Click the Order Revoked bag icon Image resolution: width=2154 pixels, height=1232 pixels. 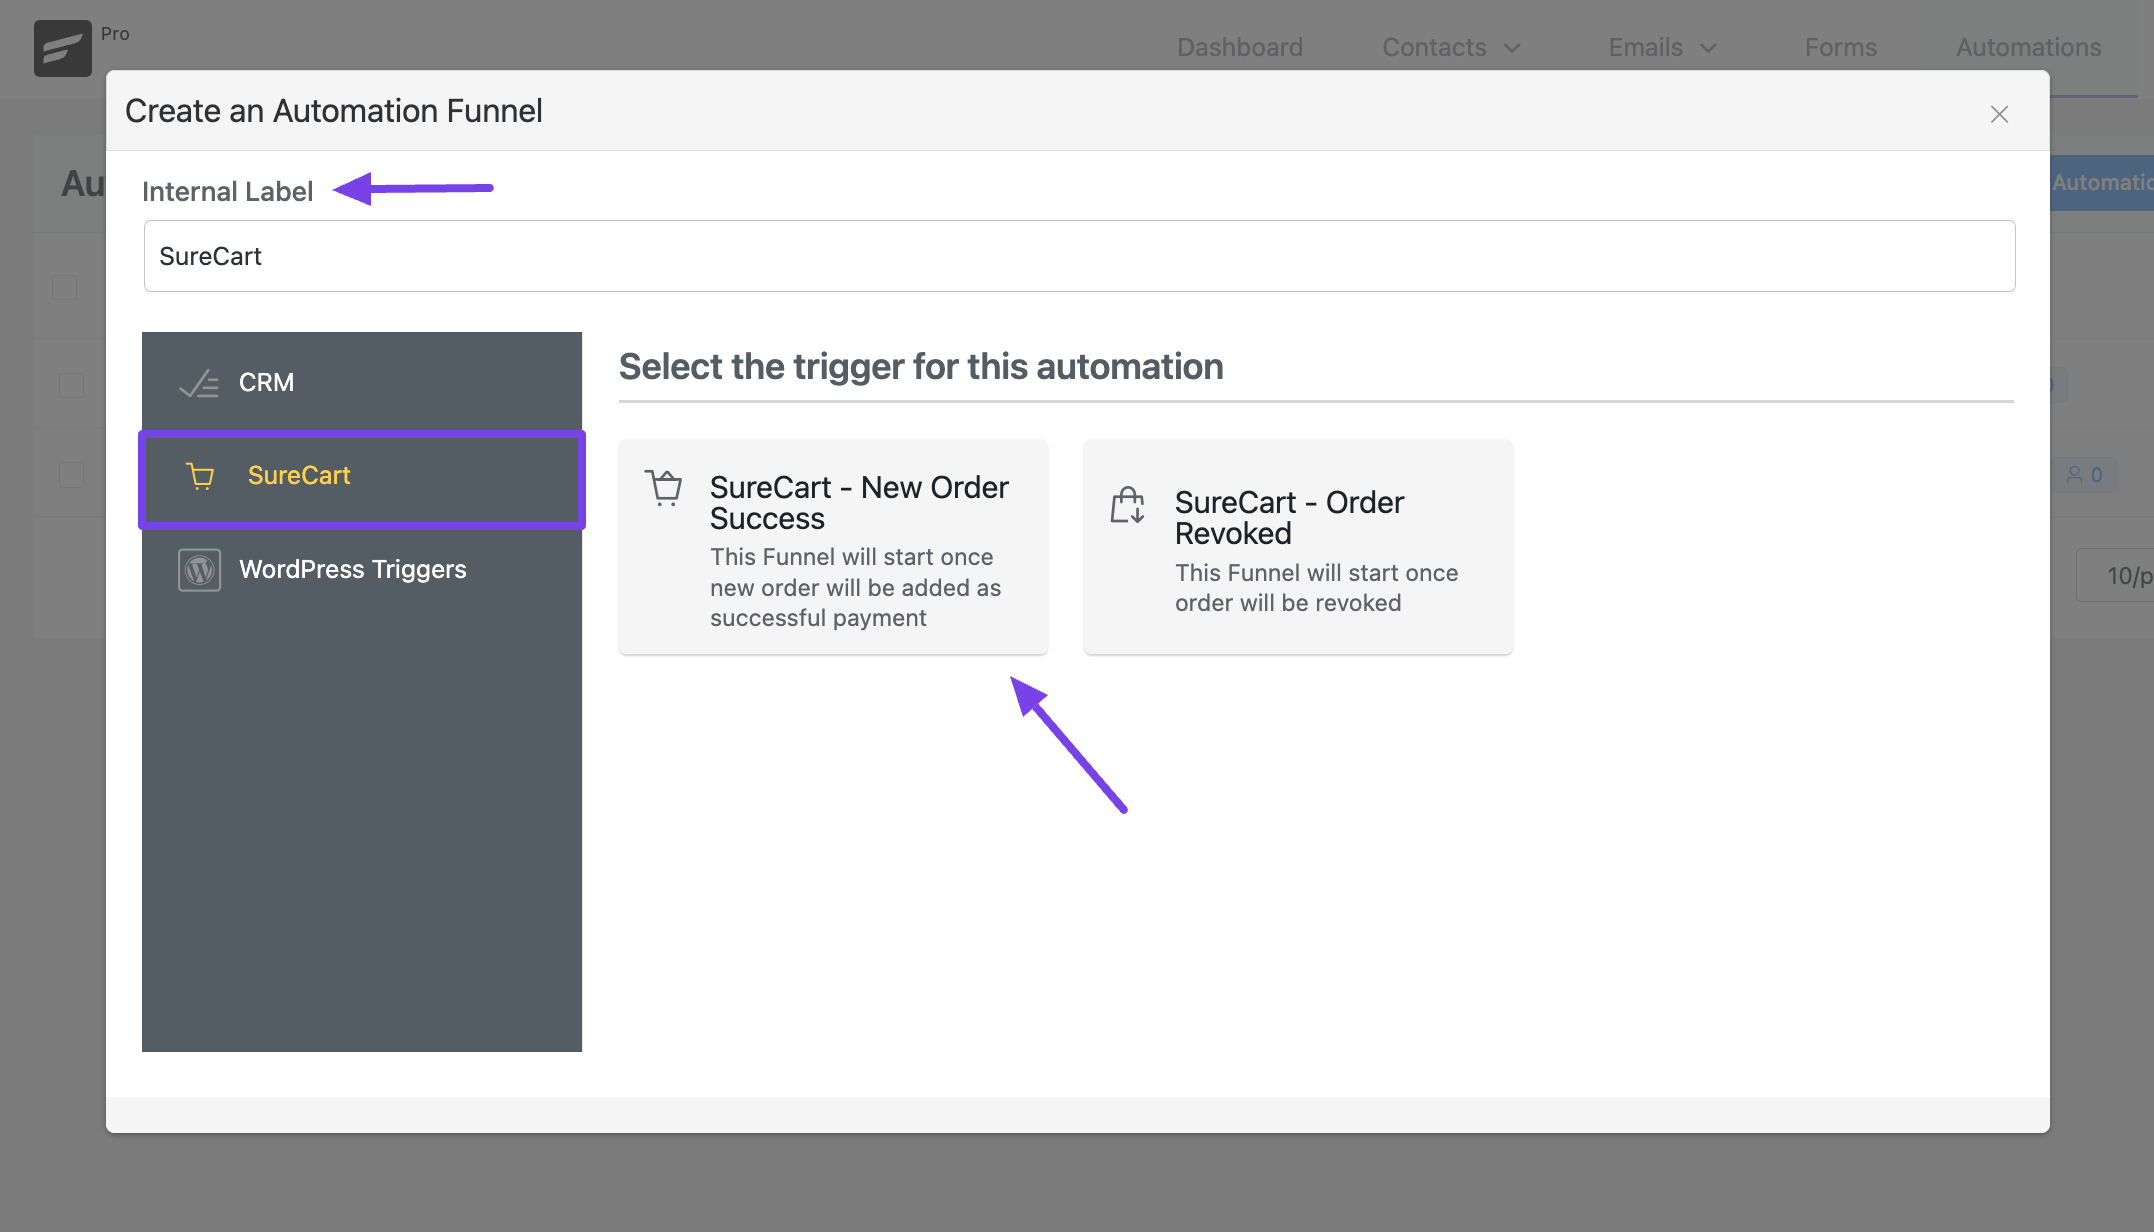click(x=1128, y=504)
